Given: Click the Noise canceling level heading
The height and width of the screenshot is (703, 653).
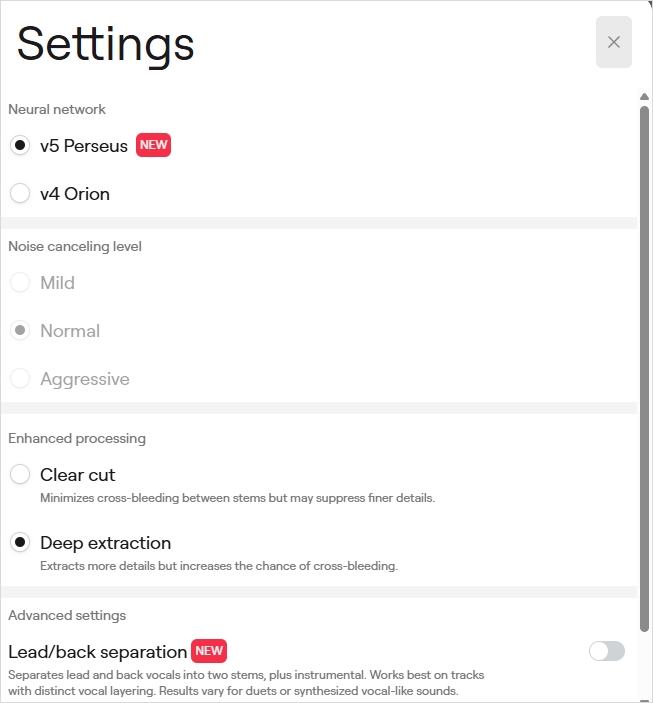Looking at the screenshot, I should [x=75, y=246].
